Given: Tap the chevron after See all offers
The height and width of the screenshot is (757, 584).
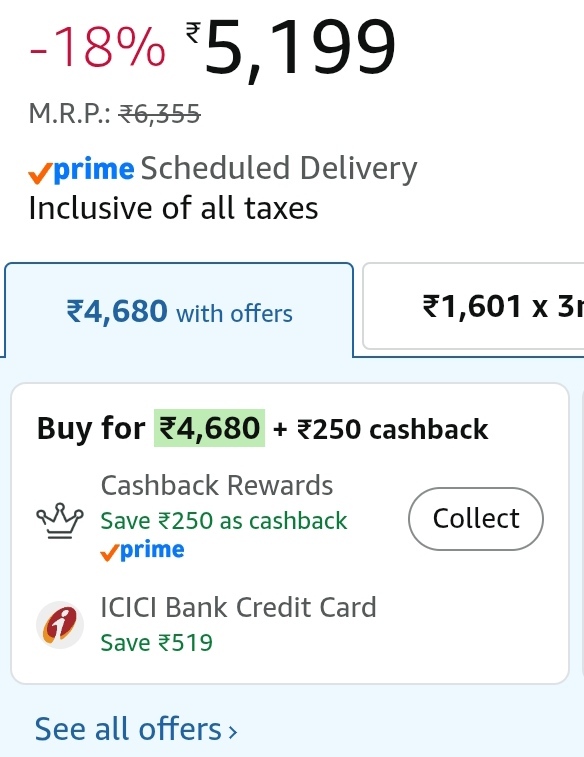Looking at the screenshot, I should pos(233,731).
